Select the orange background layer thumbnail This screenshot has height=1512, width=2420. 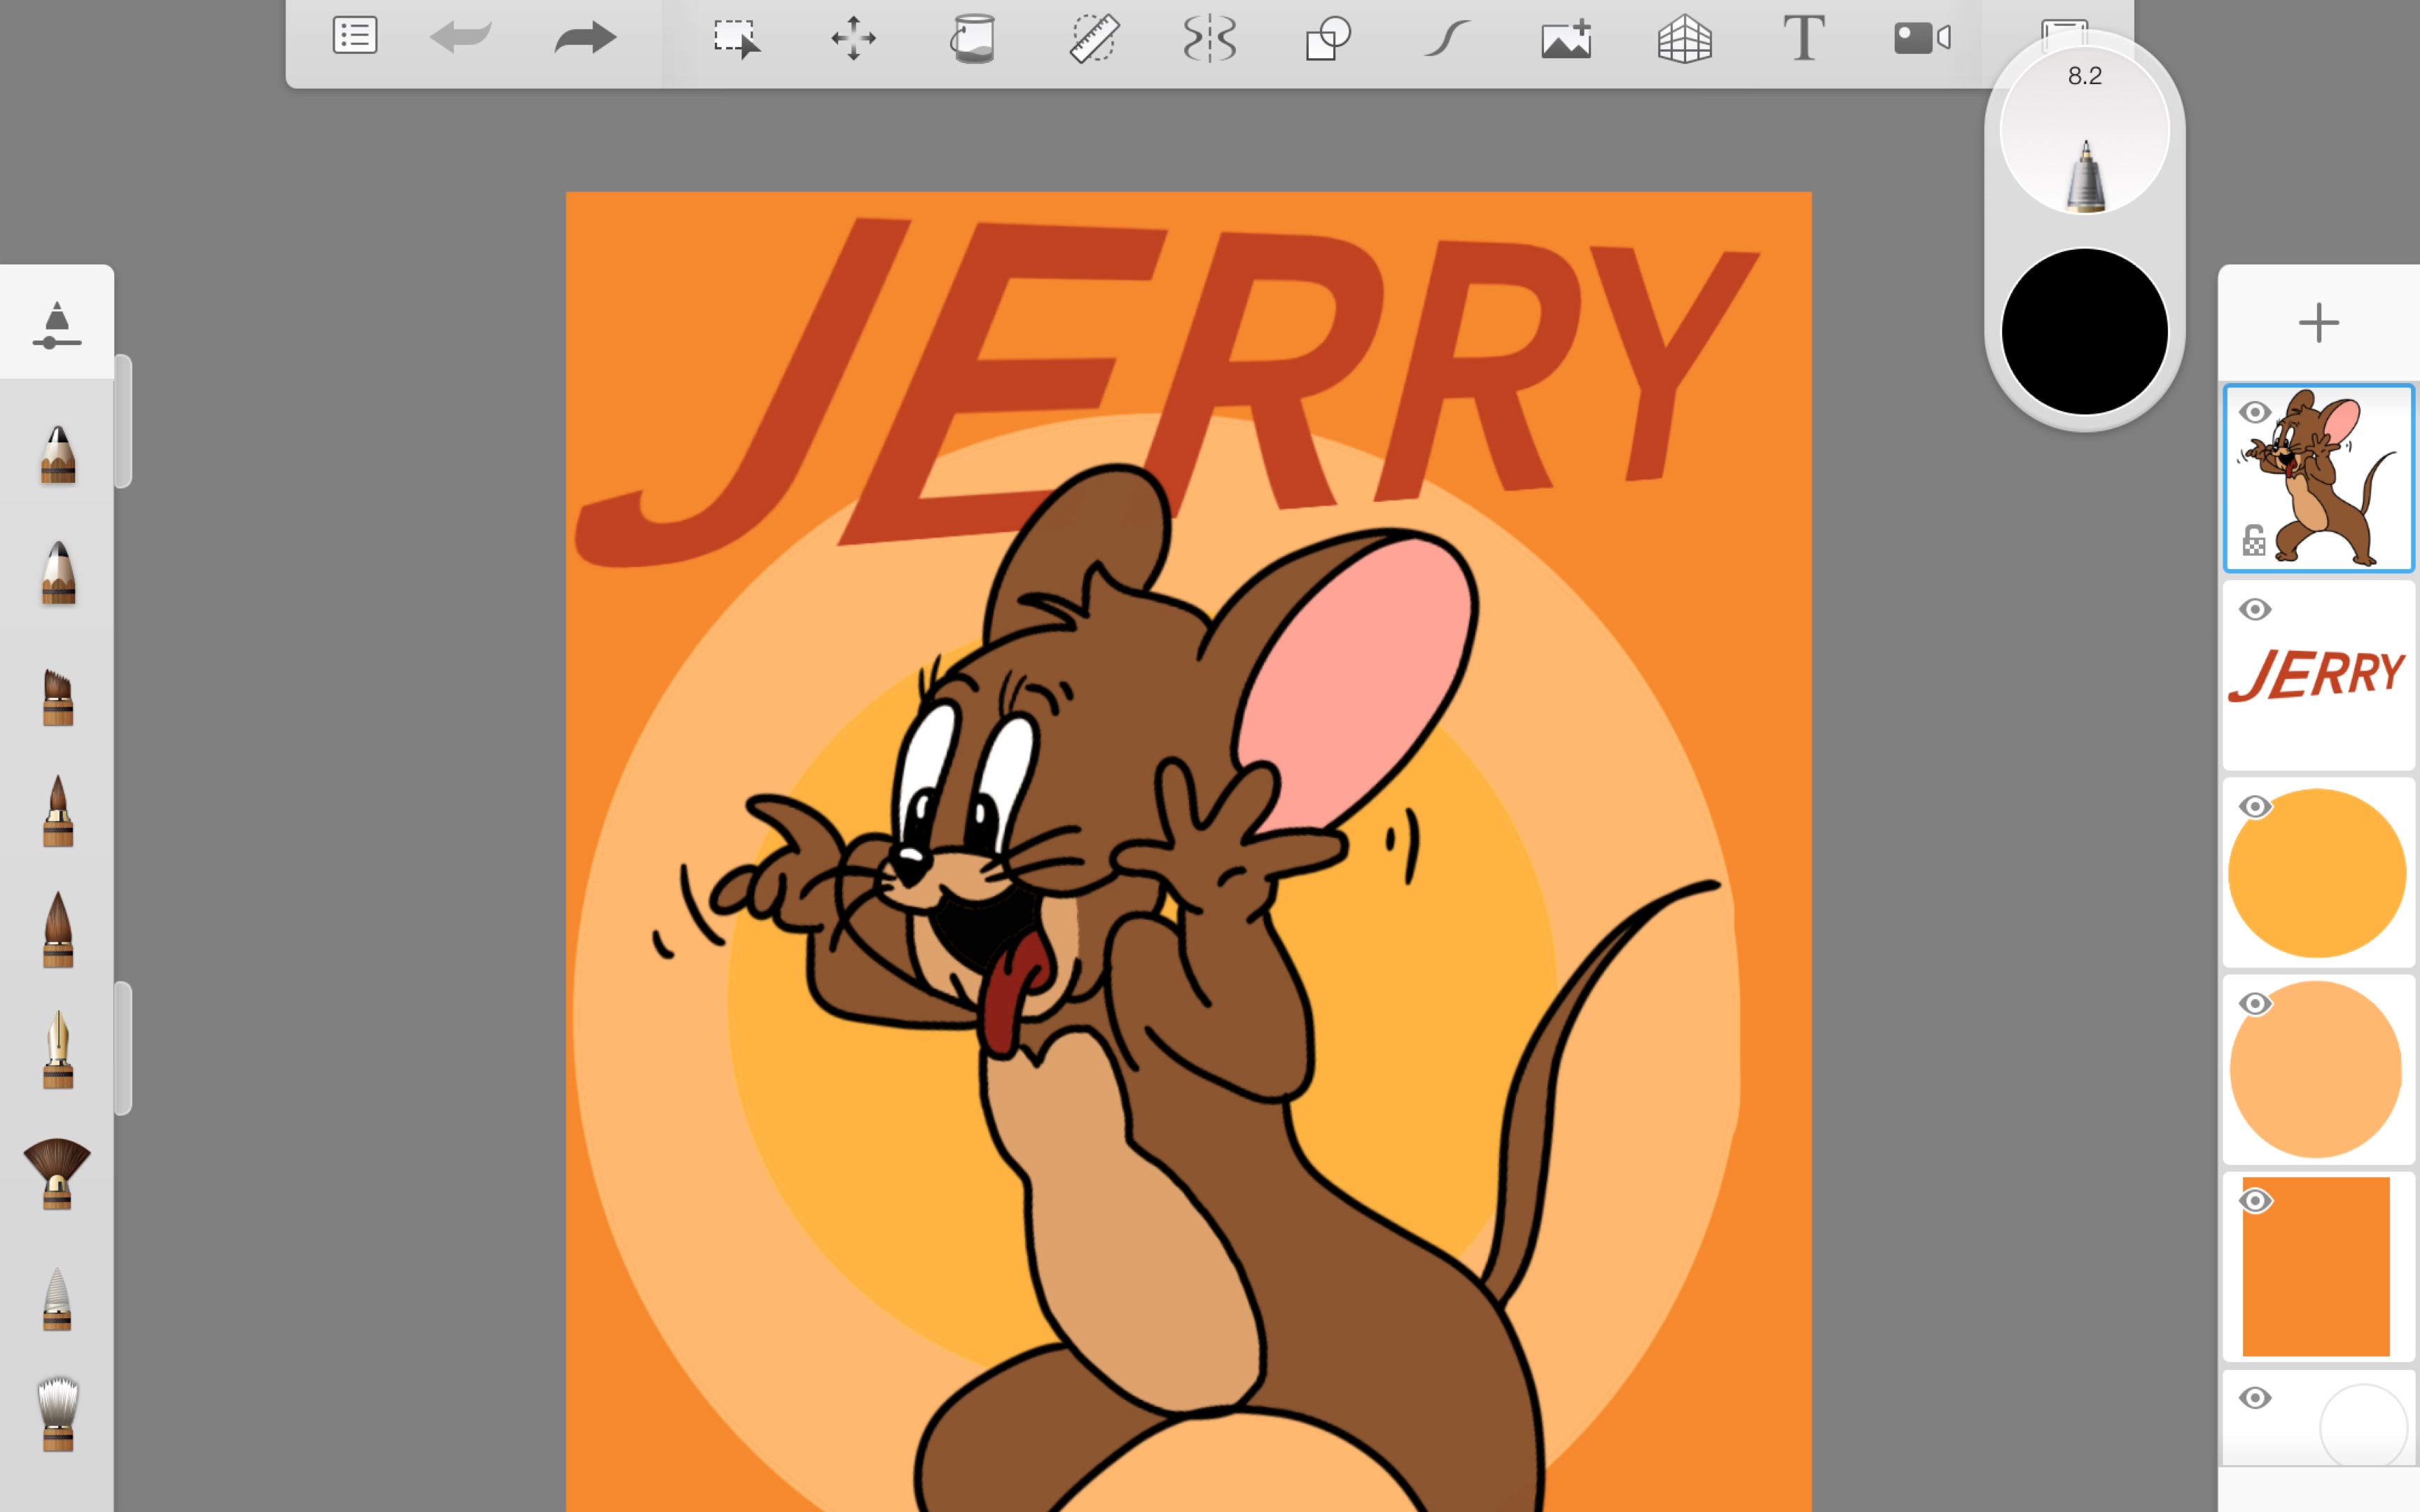coord(2318,1266)
